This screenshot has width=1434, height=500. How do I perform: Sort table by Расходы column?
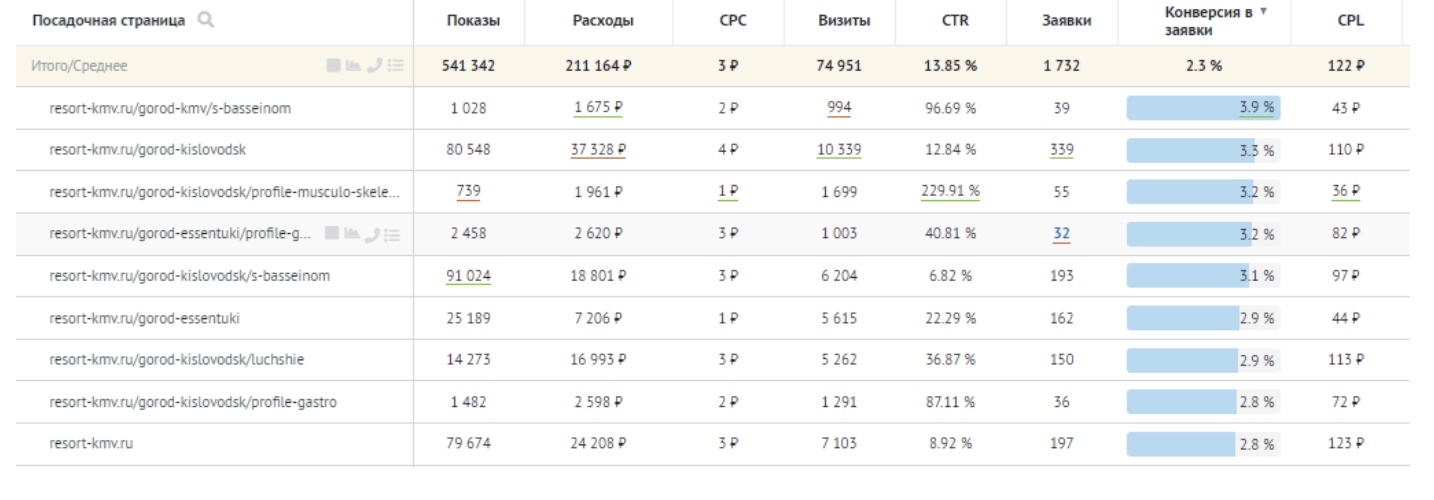coord(603,21)
